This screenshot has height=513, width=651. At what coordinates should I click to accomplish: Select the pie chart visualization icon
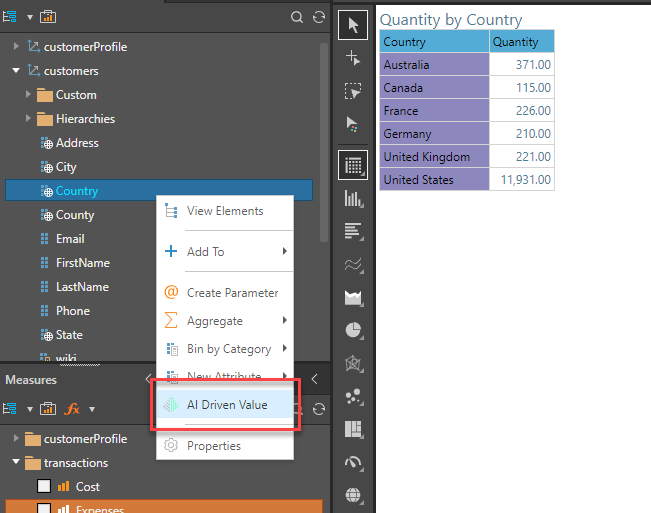[353, 330]
